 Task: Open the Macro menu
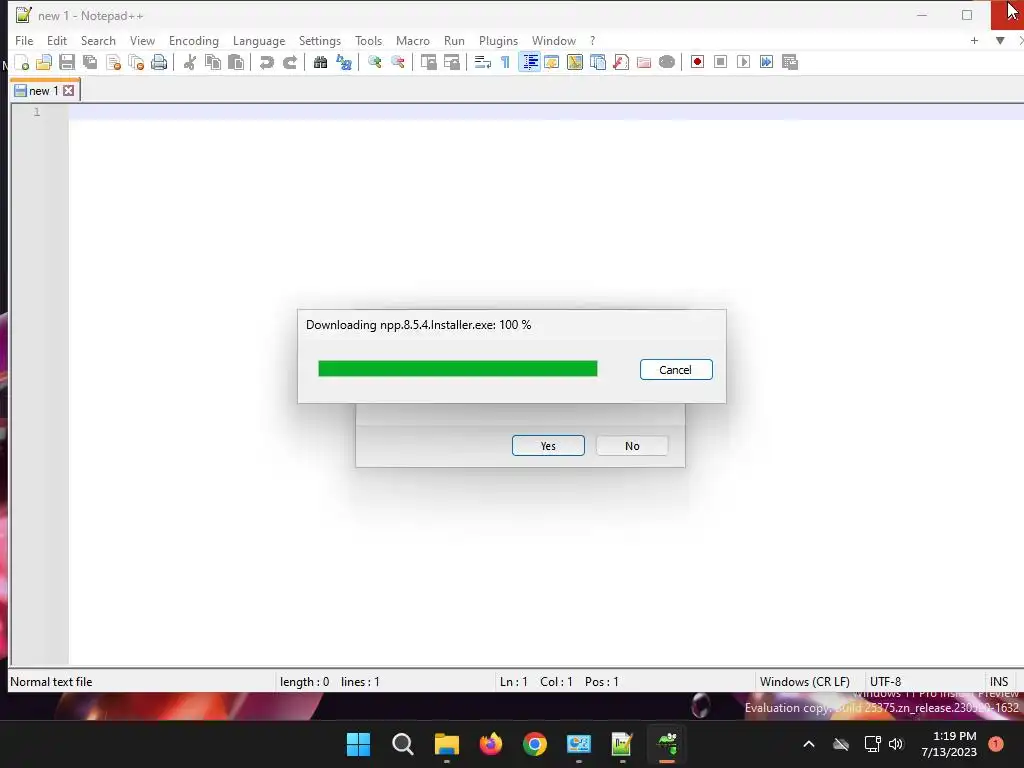[x=413, y=40]
